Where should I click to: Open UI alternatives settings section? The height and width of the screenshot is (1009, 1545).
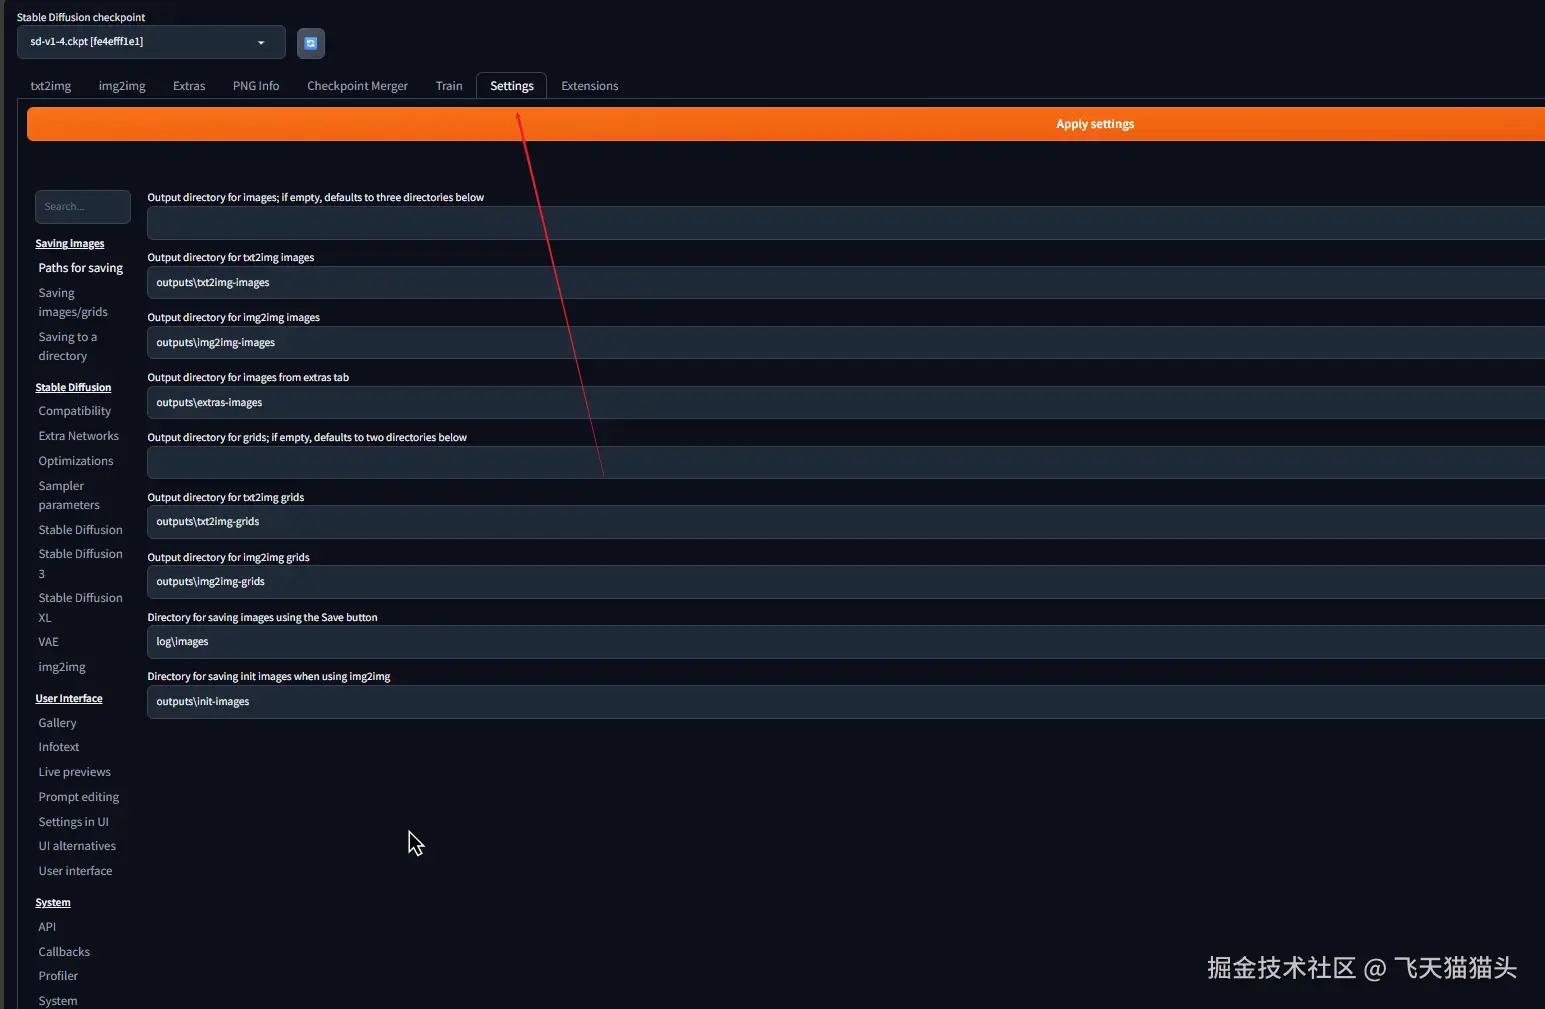77,846
